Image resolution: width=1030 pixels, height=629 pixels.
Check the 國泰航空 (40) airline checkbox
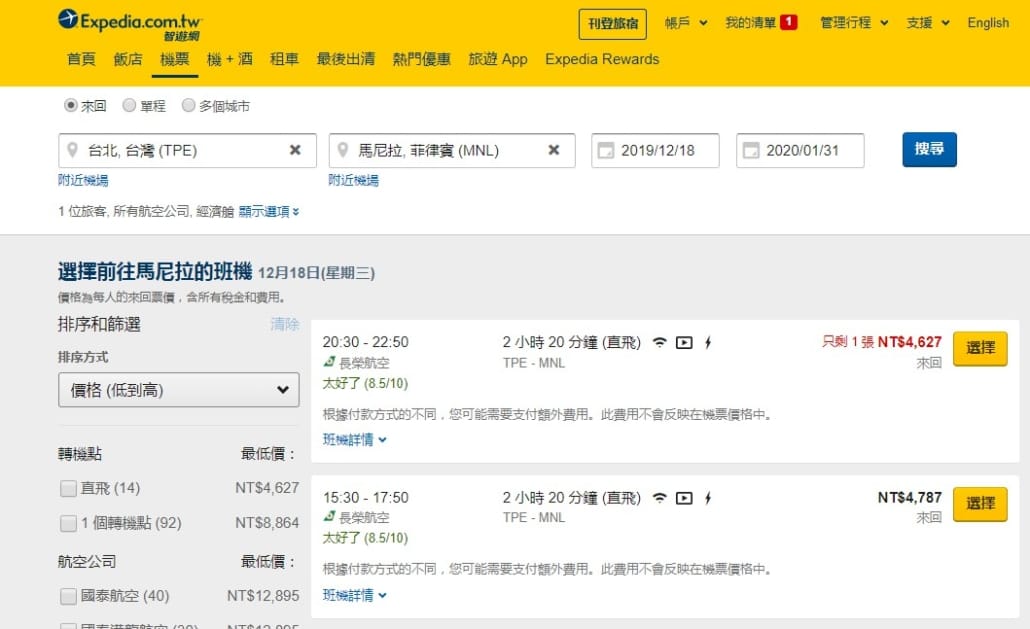(x=68, y=596)
